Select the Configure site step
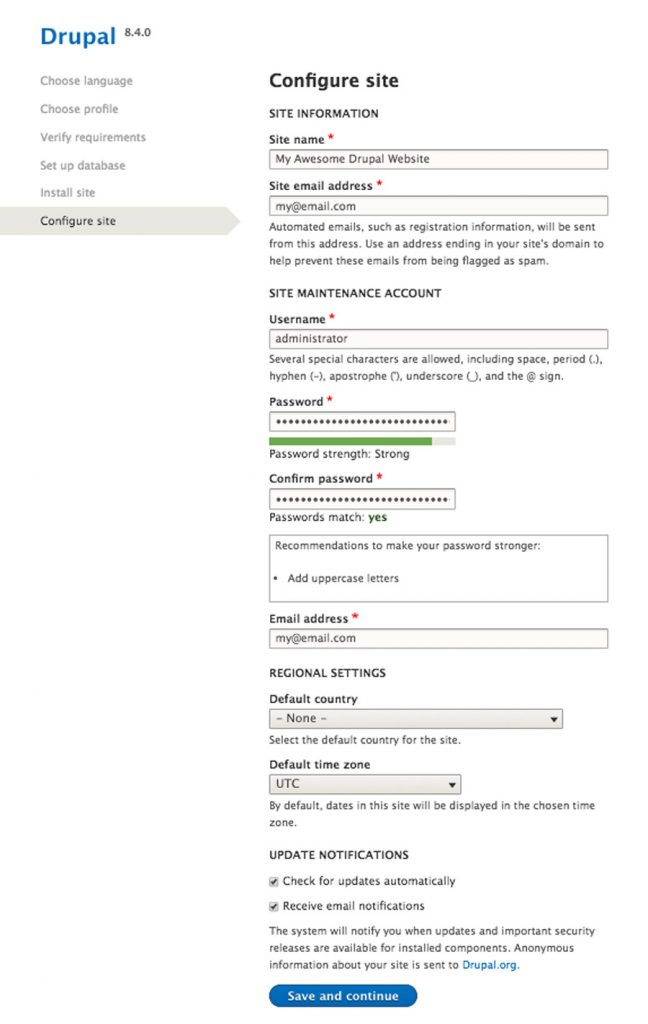This screenshot has width=648, height=1024. coord(78,221)
